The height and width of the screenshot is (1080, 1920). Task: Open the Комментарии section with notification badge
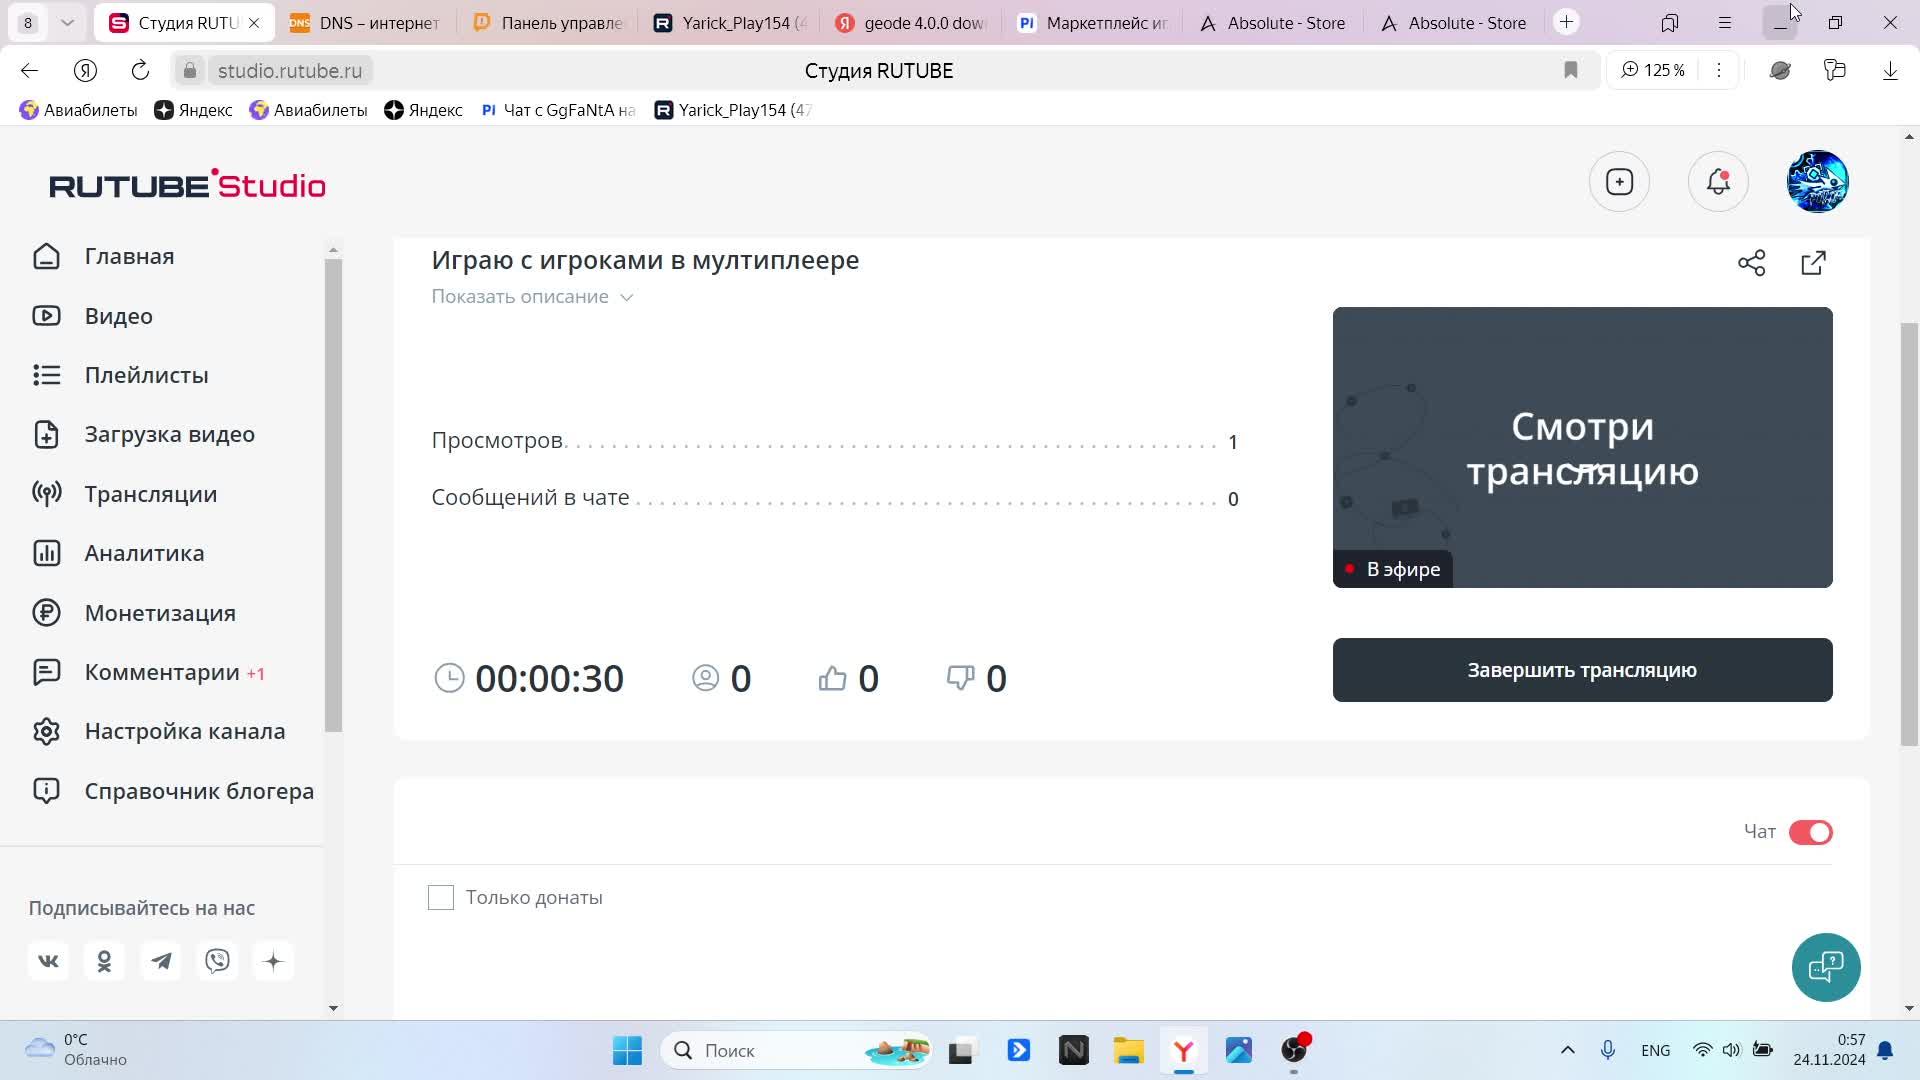[160, 671]
